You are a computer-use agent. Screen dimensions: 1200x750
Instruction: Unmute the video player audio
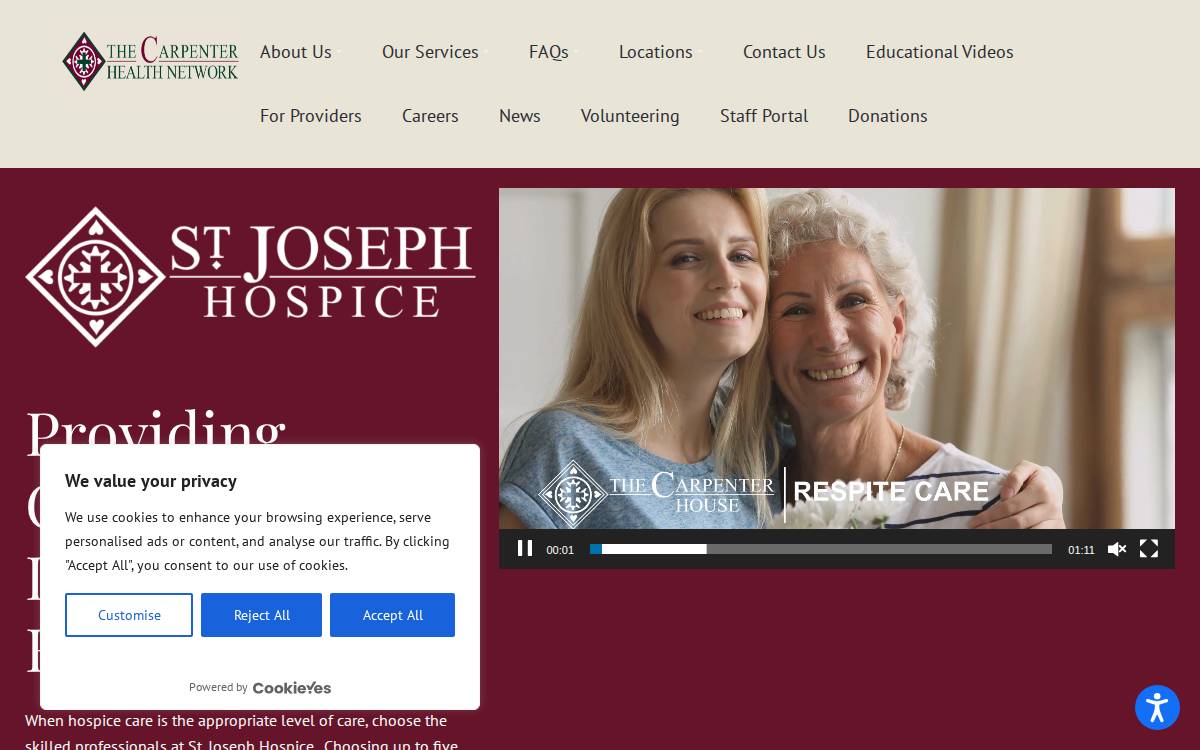pyautogui.click(x=1117, y=548)
